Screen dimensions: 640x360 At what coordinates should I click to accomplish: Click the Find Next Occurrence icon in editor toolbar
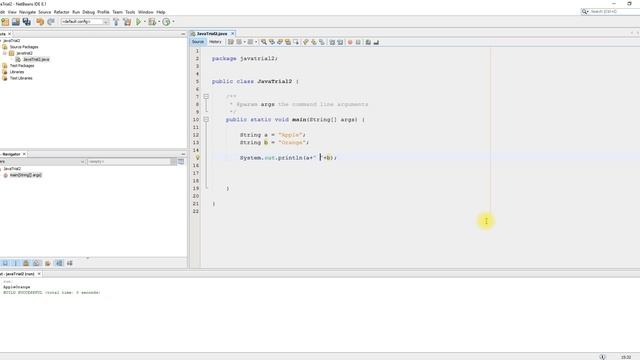tap(280, 42)
